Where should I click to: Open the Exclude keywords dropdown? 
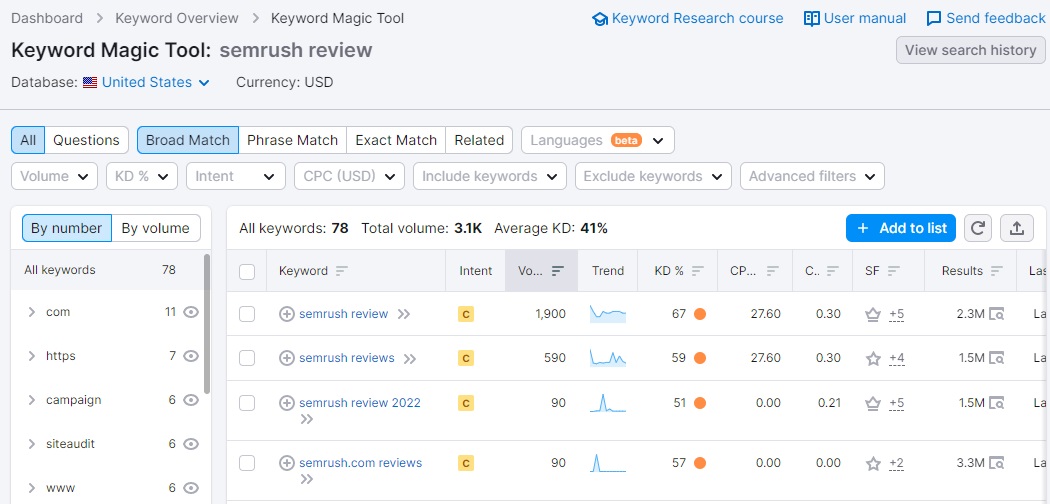[x=653, y=176]
